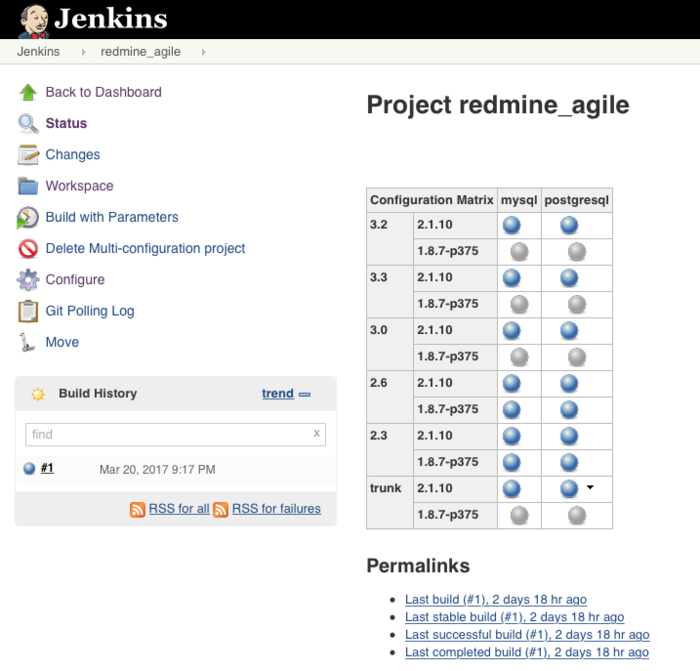The image size is (700, 671).
Task: Click the trend link in Build History
Action: (x=277, y=394)
